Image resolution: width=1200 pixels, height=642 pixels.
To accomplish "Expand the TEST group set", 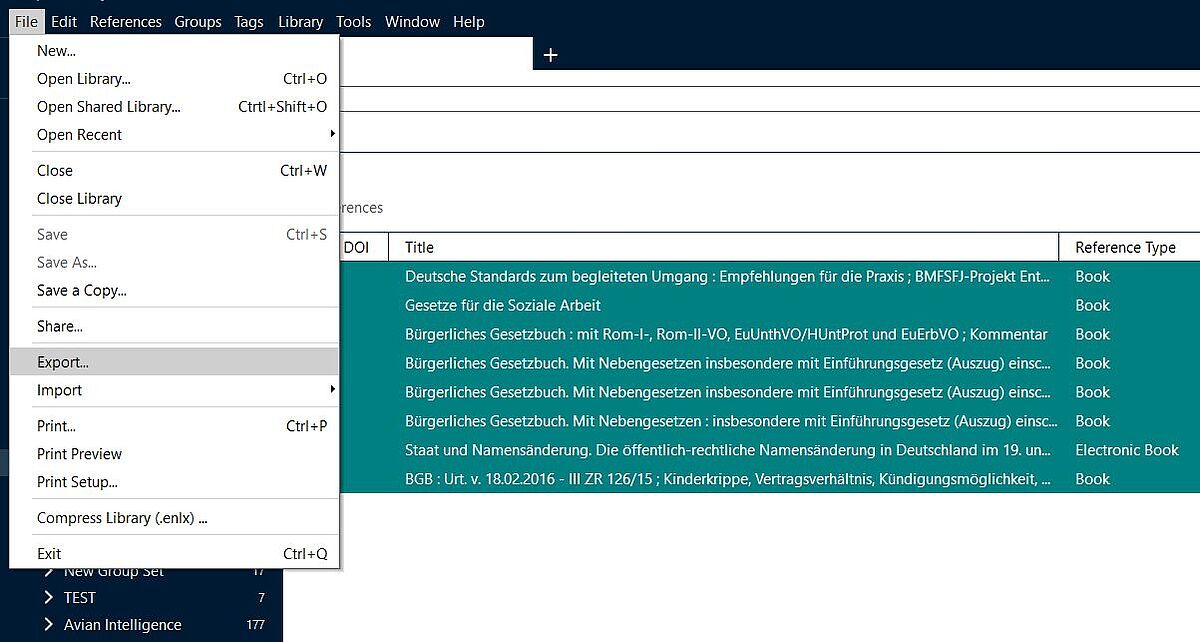I will point(49,598).
